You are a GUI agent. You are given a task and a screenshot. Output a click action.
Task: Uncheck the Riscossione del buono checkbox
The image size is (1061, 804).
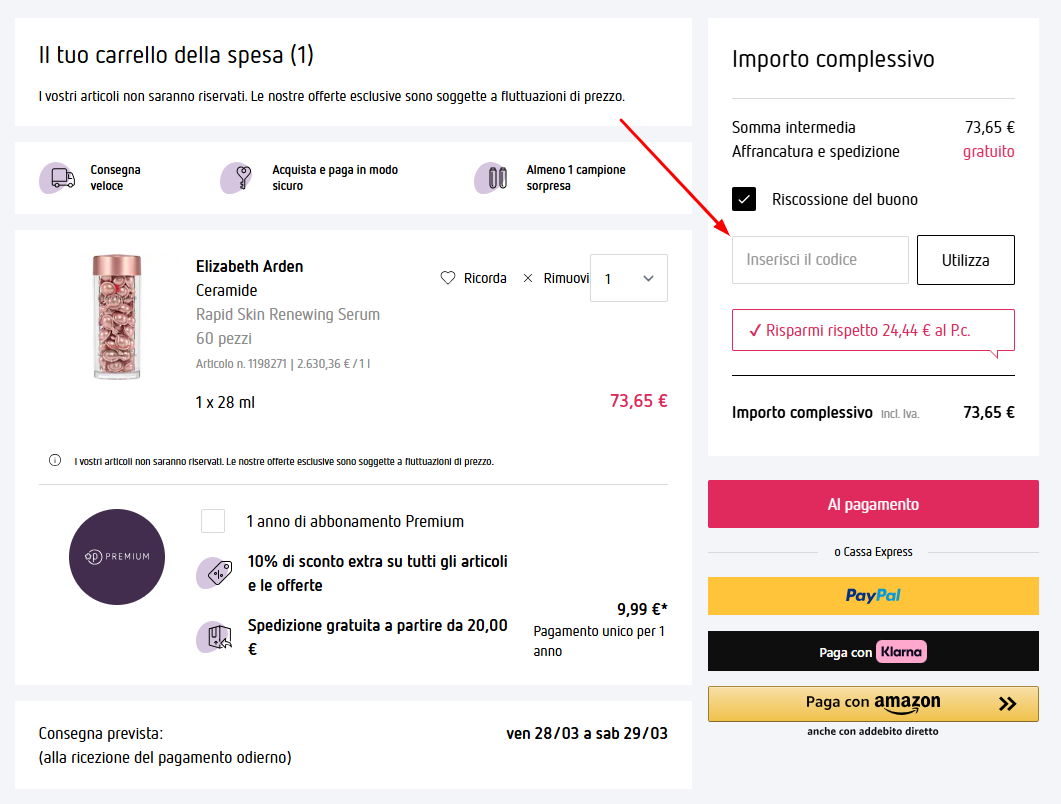744,199
